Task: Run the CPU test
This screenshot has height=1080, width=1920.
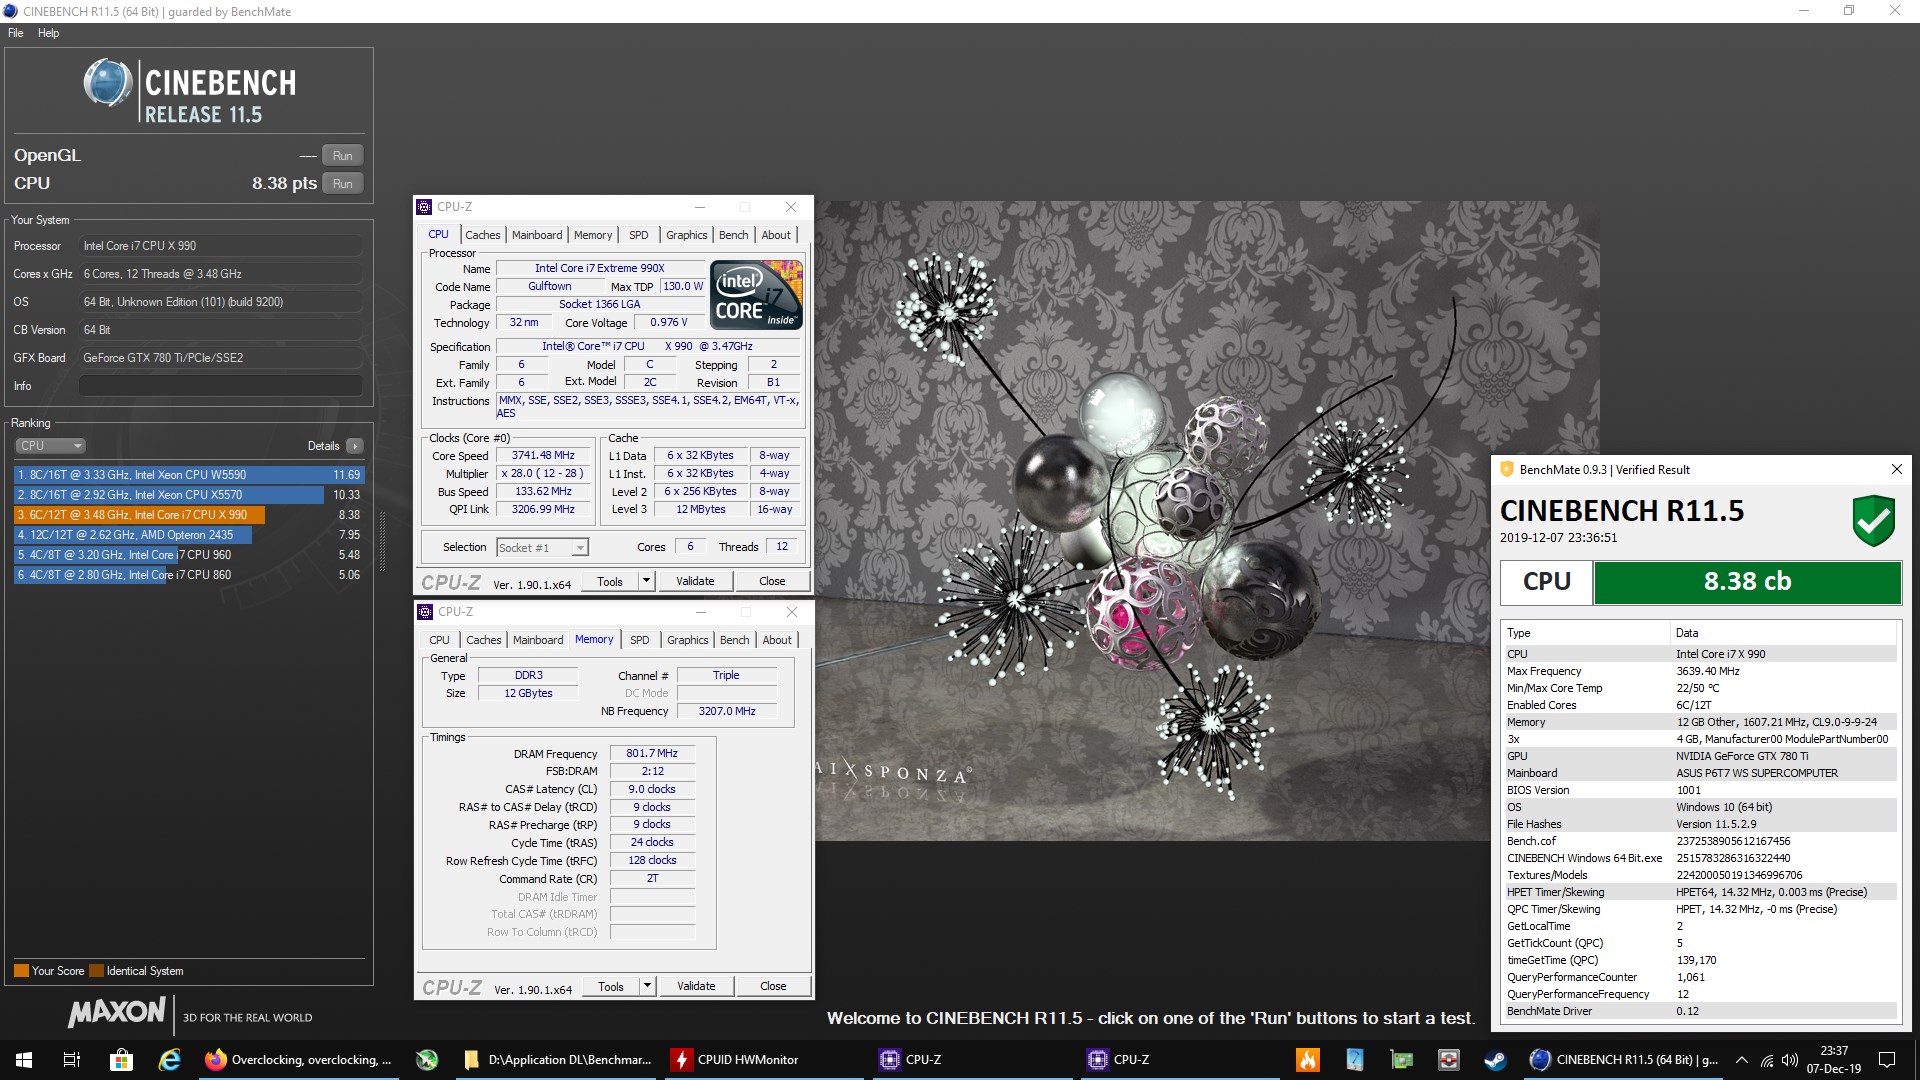Action: [343, 184]
